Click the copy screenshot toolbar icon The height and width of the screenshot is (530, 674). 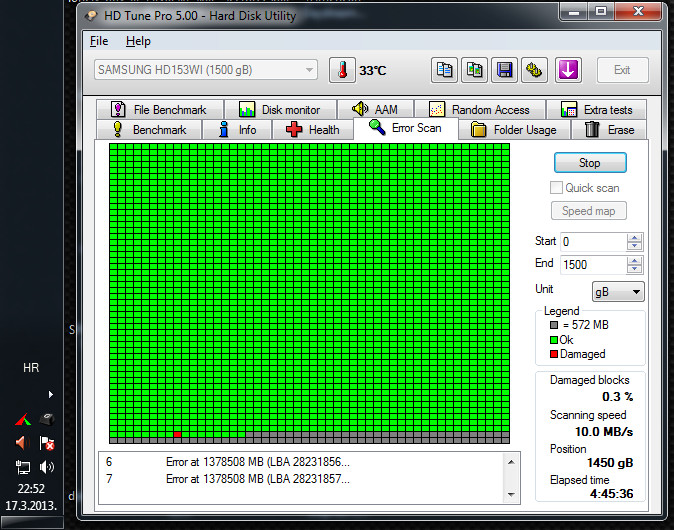tap(475, 70)
